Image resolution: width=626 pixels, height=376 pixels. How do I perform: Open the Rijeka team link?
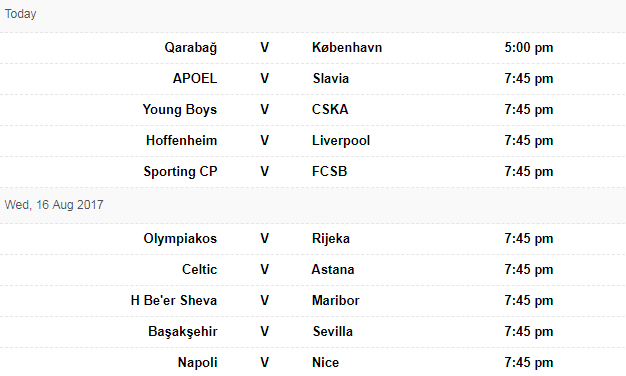(331, 239)
